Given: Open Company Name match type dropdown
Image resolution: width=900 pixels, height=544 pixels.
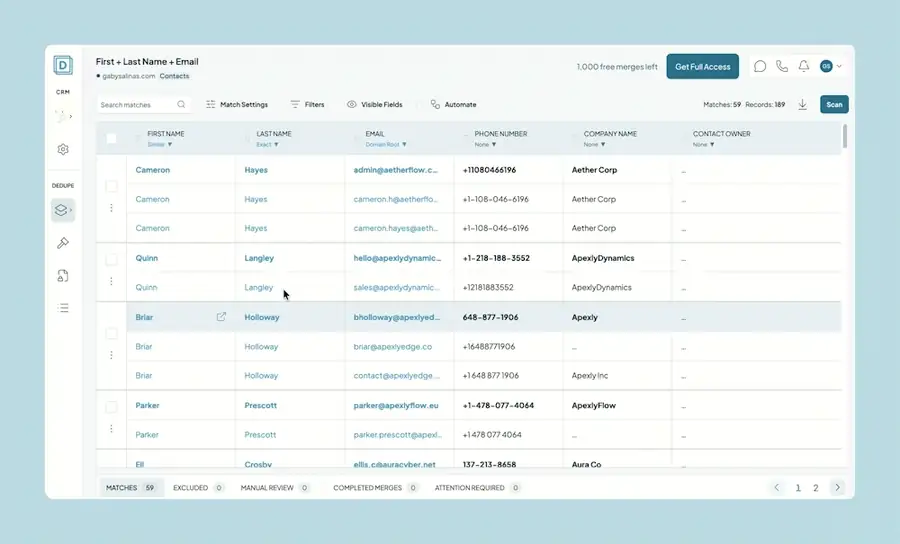Looking at the screenshot, I should [x=594, y=145].
